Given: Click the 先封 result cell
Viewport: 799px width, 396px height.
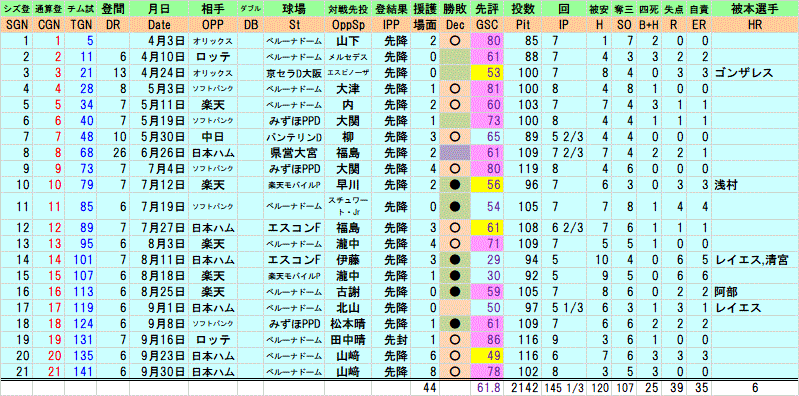Looking at the screenshot, I should (391, 340).
